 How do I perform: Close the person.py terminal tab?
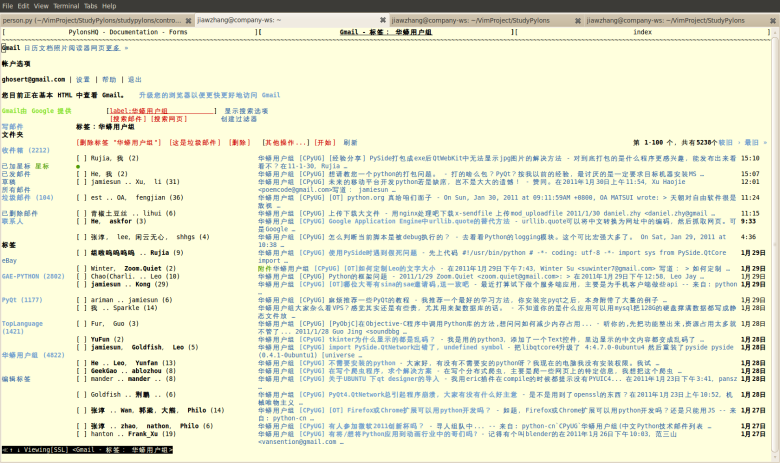pyautogui.click(x=189, y=19)
